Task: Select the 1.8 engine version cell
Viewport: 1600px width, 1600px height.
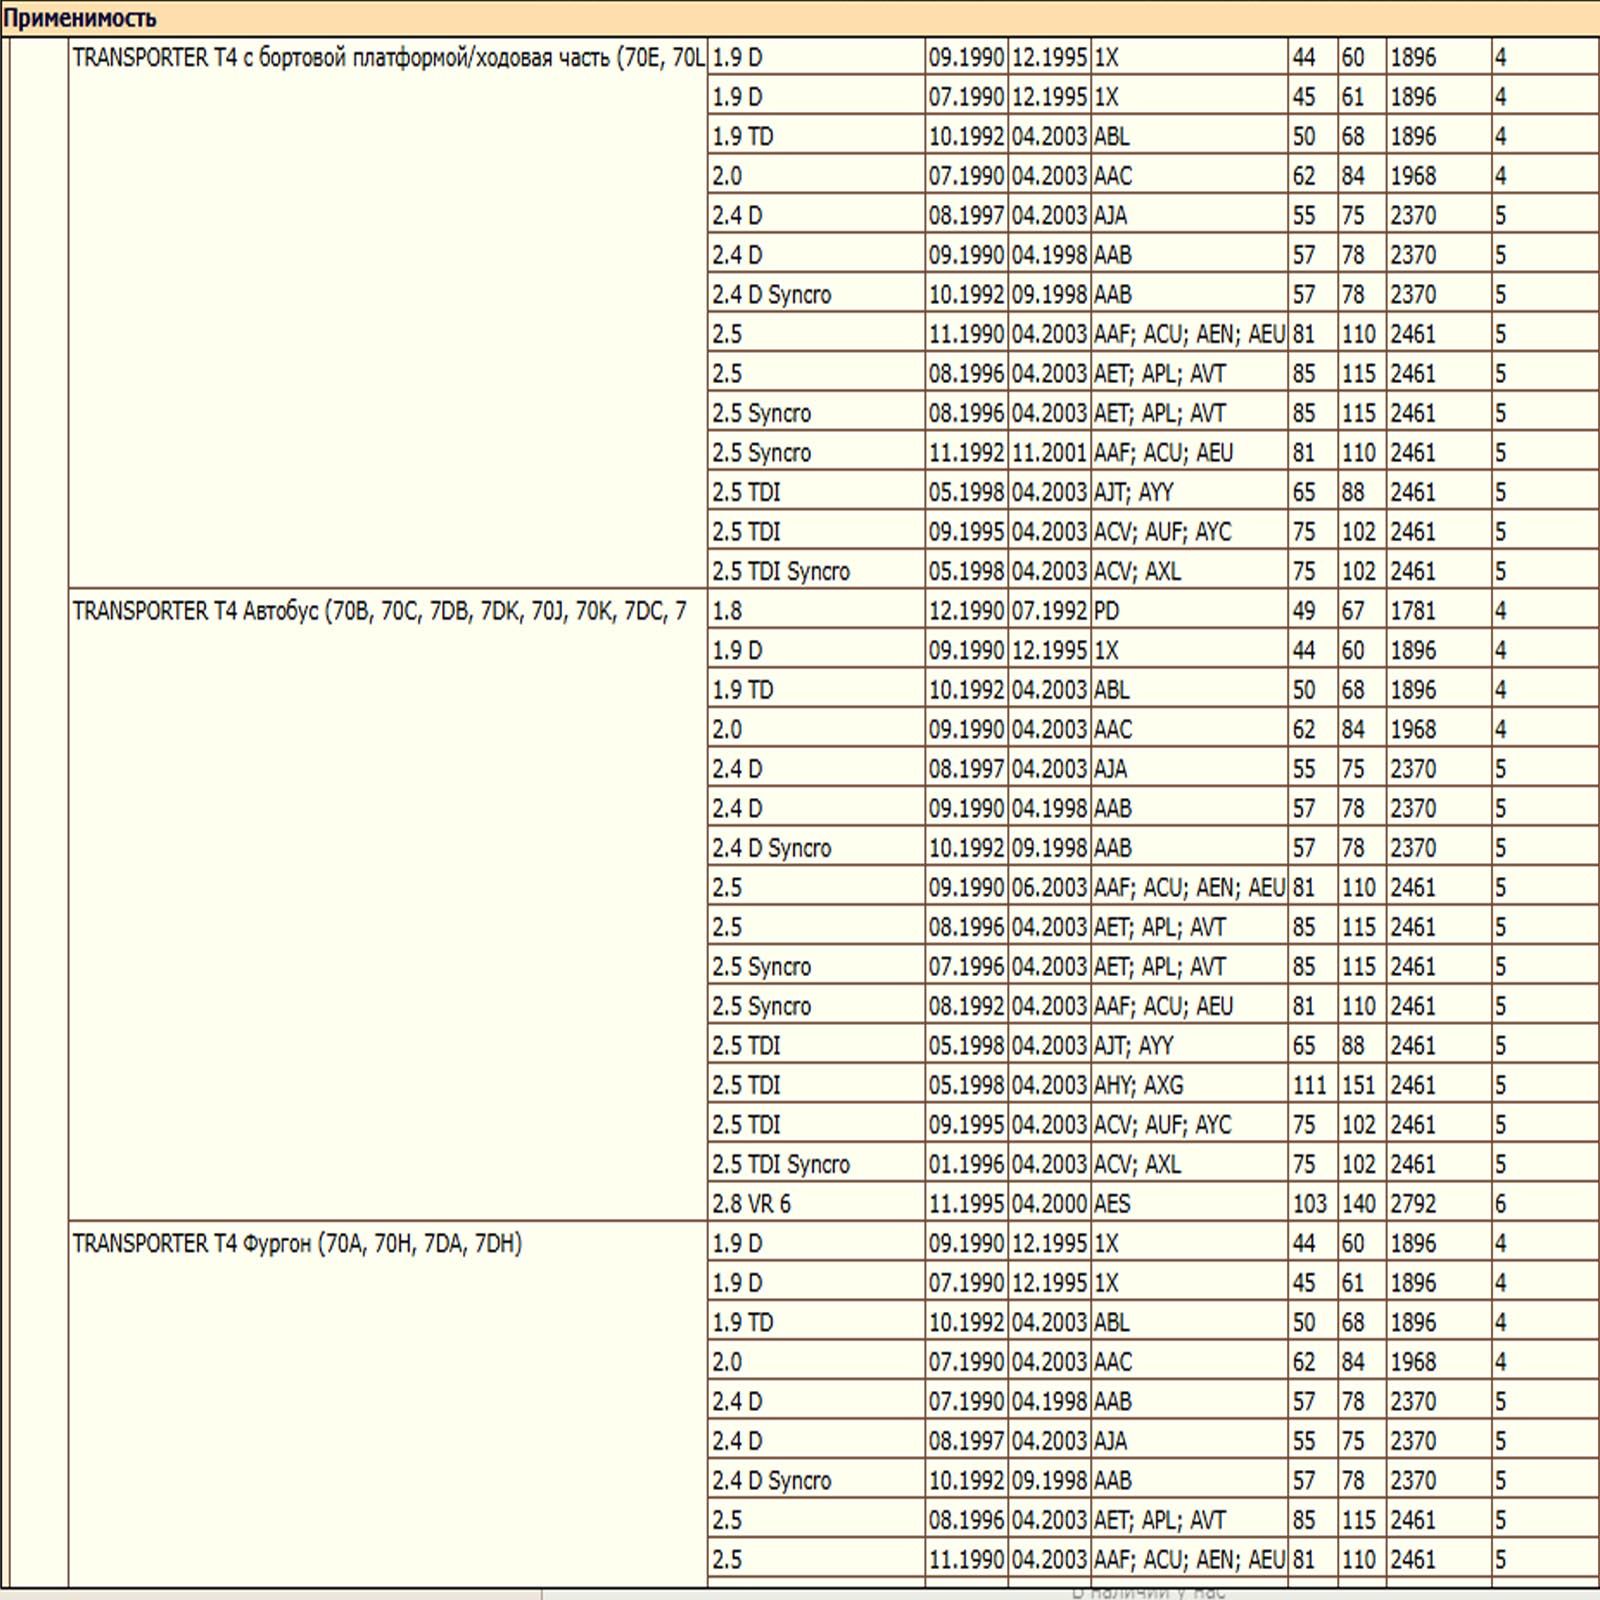Action: click(x=816, y=611)
